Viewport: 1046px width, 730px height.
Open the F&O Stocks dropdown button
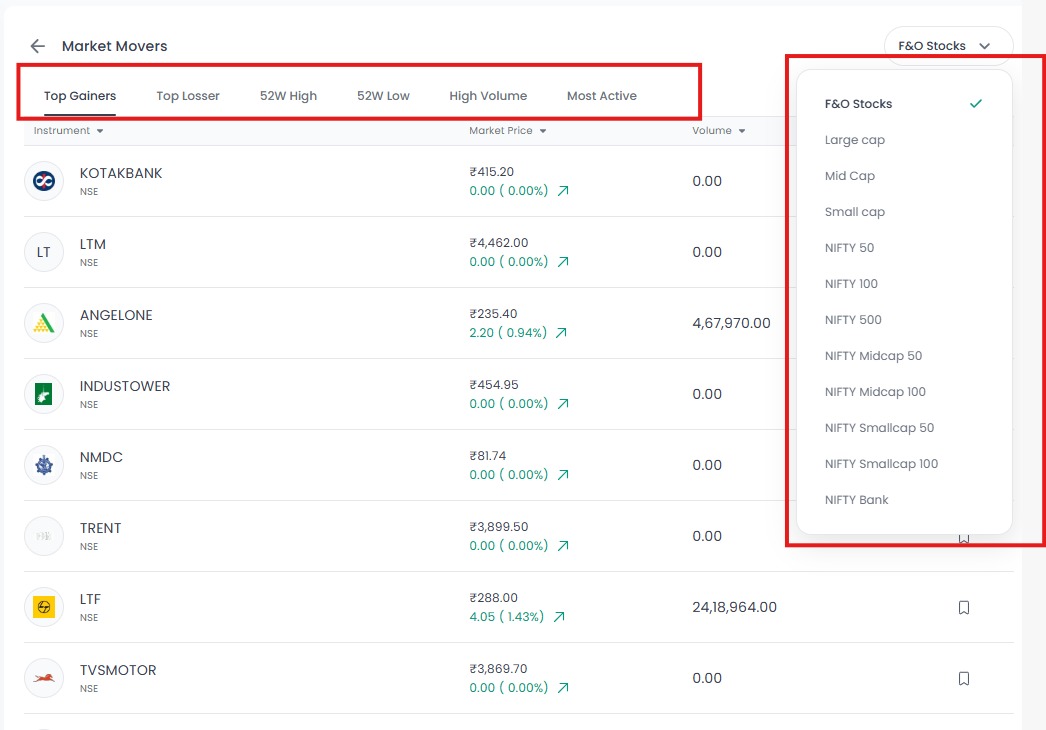[x=949, y=46]
